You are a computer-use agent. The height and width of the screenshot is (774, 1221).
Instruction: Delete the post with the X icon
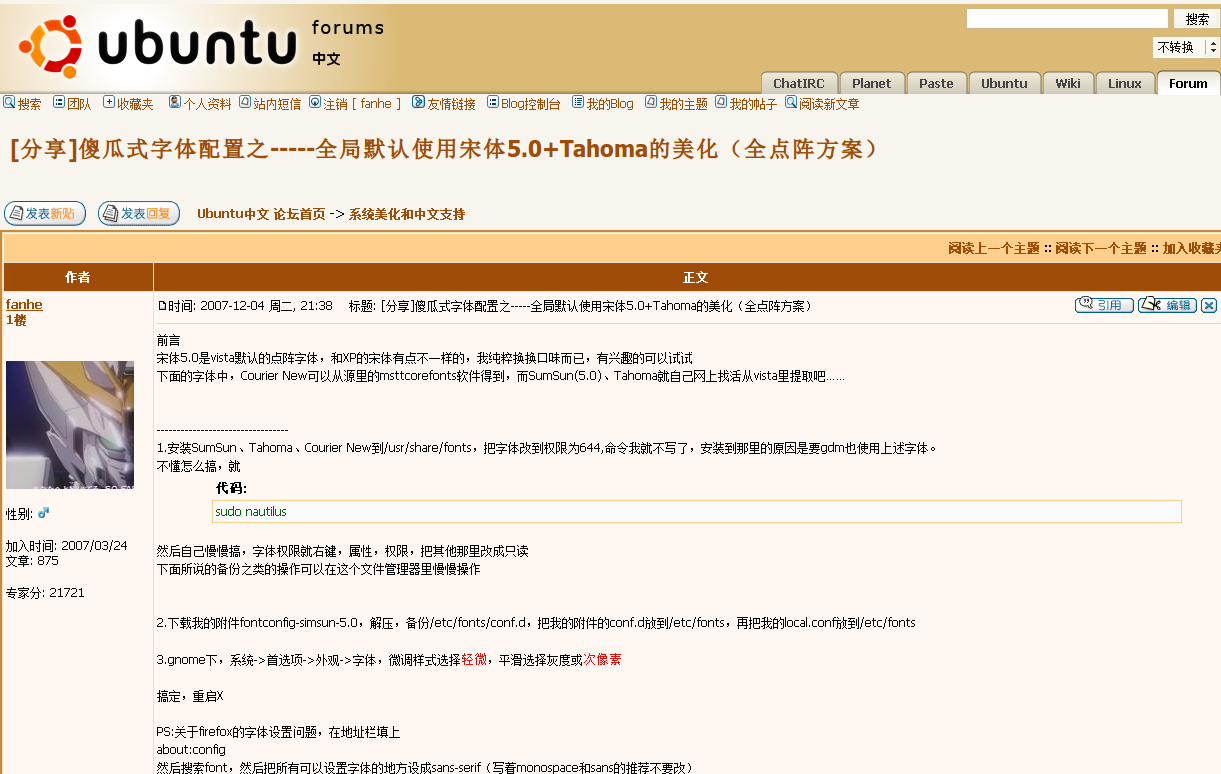1209,305
